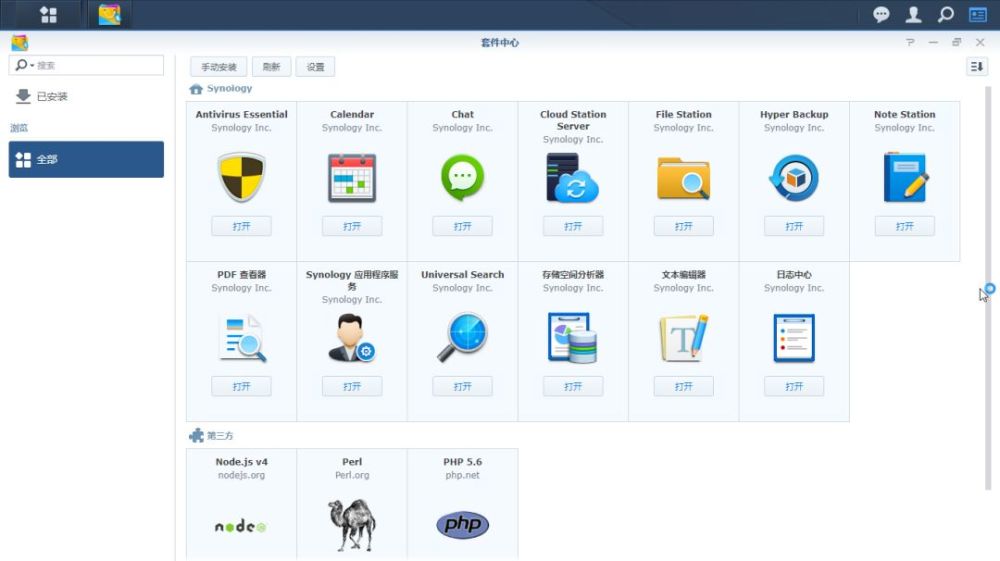Open the Calendar package icon
The height and width of the screenshot is (561, 1000).
tap(352, 178)
